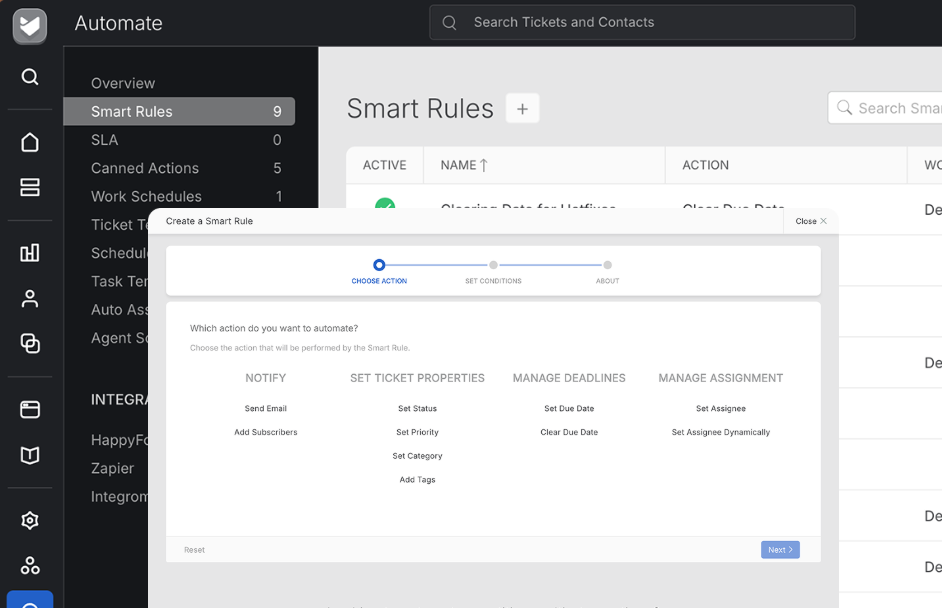This screenshot has width=942, height=614.
Task: Open the contacts person icon
Action: pyautogui.click(x=29, y=299)
